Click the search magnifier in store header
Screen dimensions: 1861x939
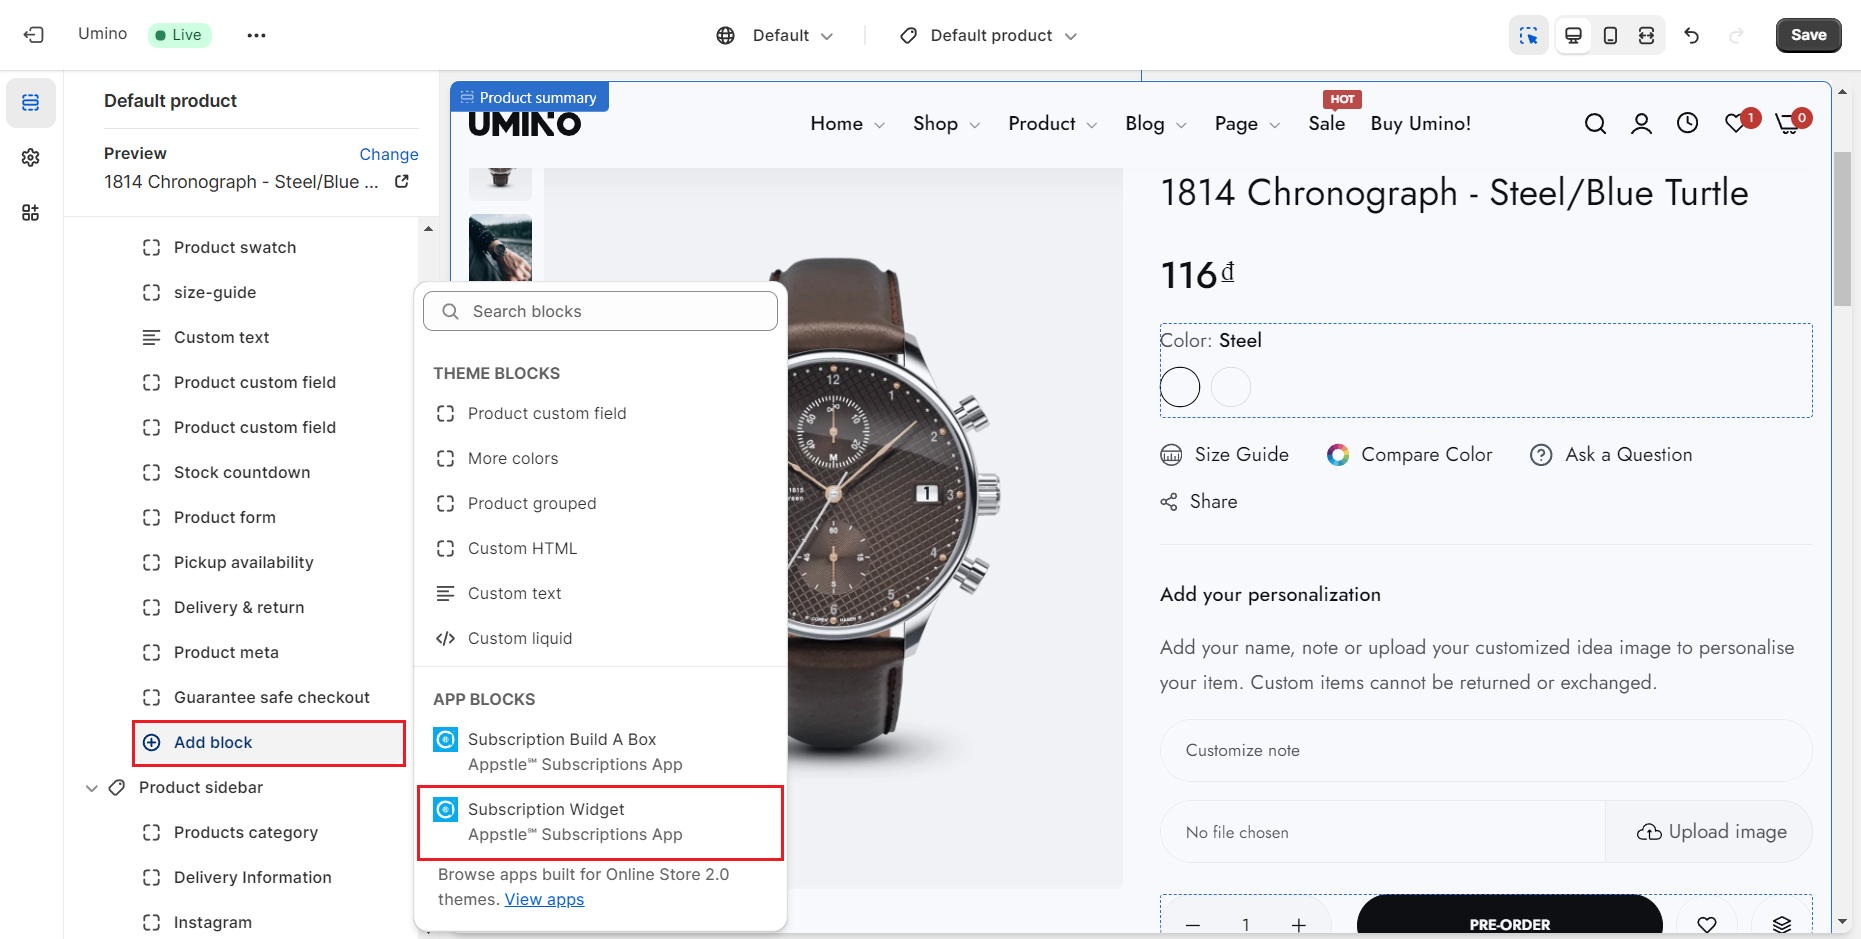[x=1595, y=124]
